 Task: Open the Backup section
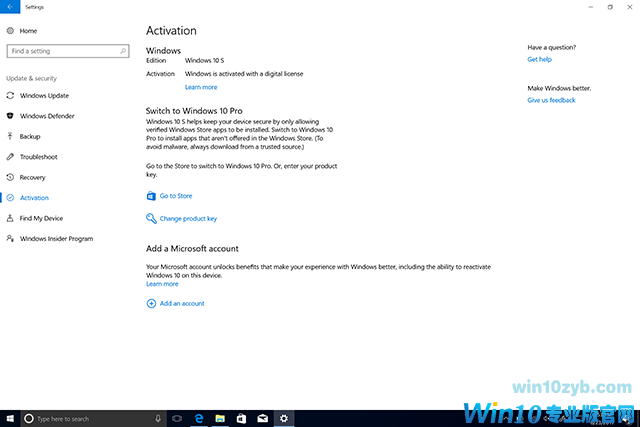(x=30, y=136)
